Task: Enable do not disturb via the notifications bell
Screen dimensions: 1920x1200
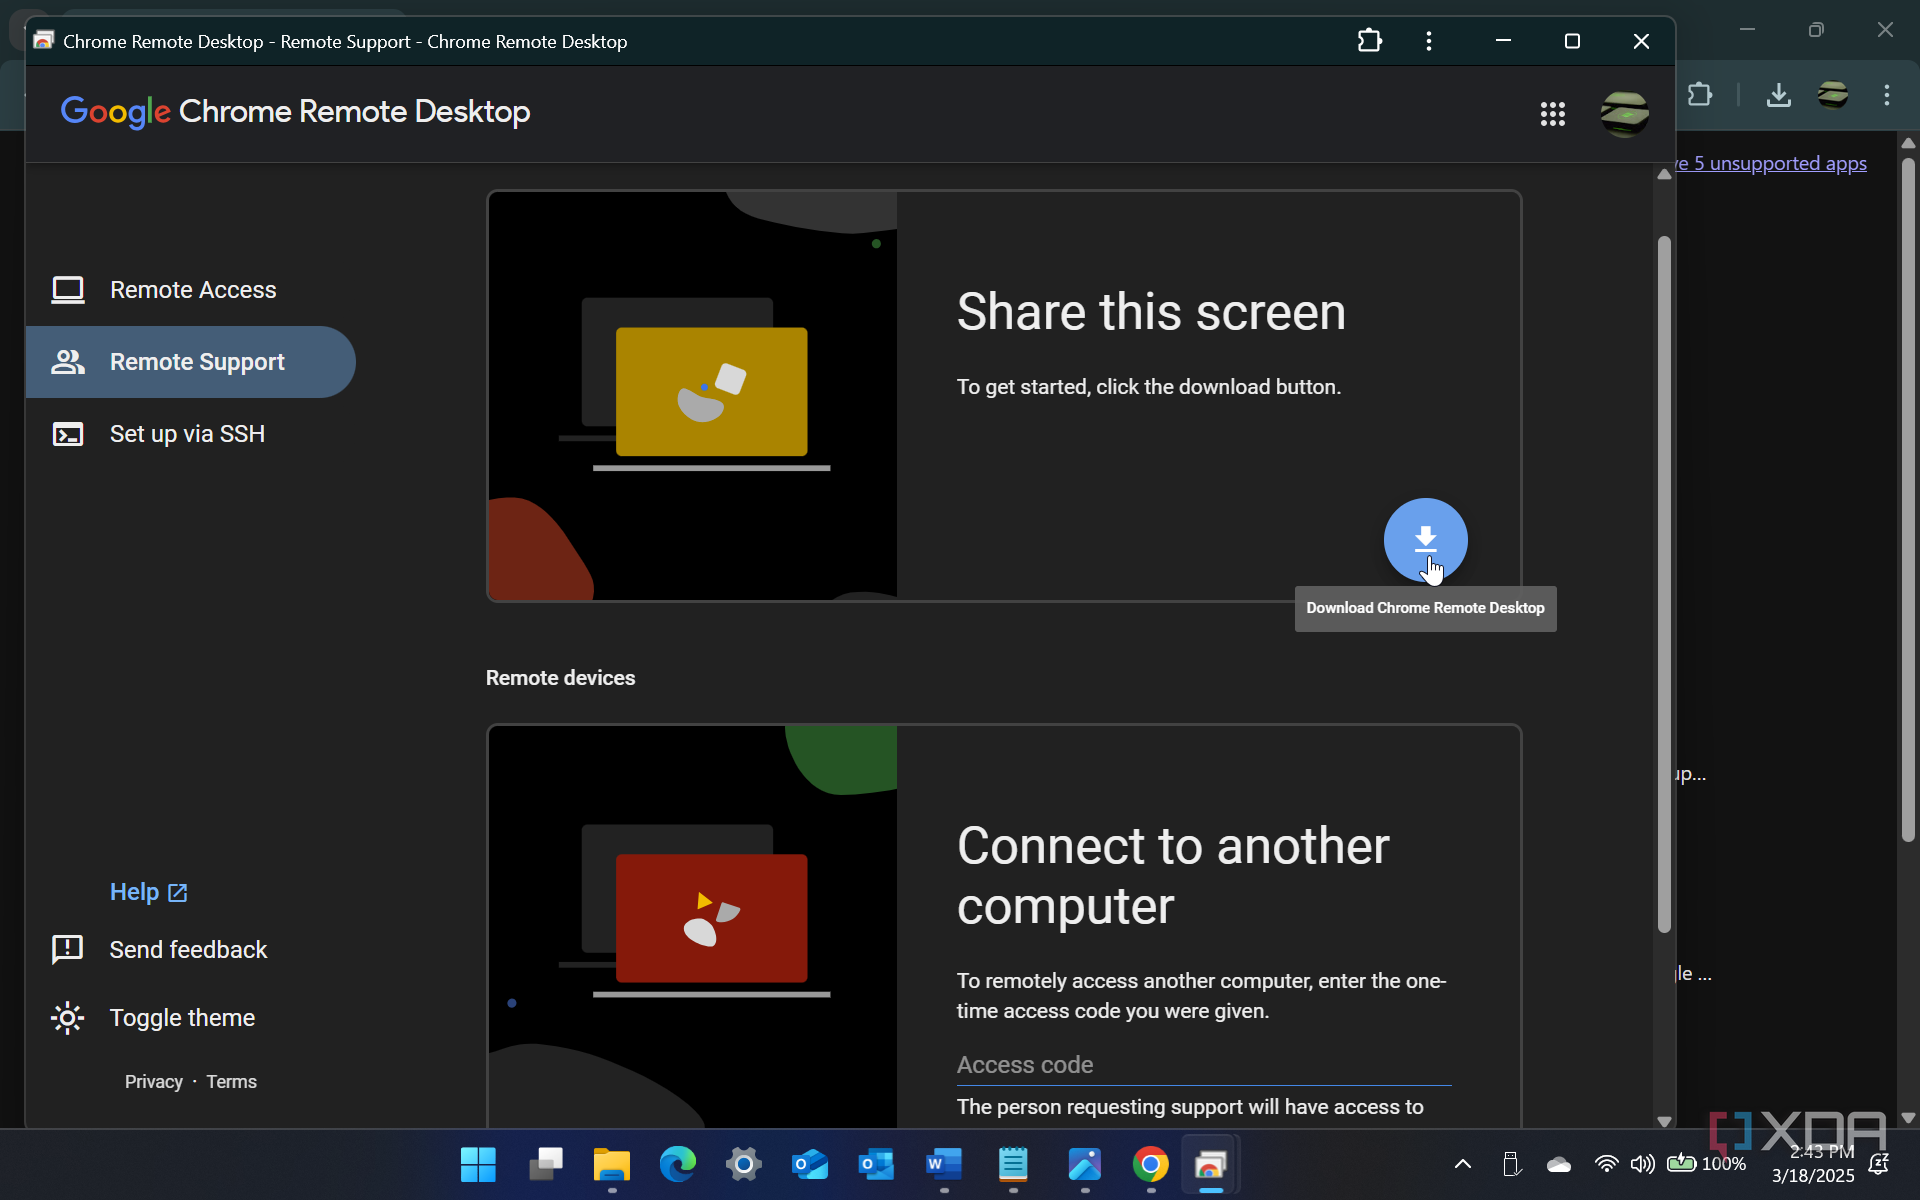Action: [1878, 1164]
